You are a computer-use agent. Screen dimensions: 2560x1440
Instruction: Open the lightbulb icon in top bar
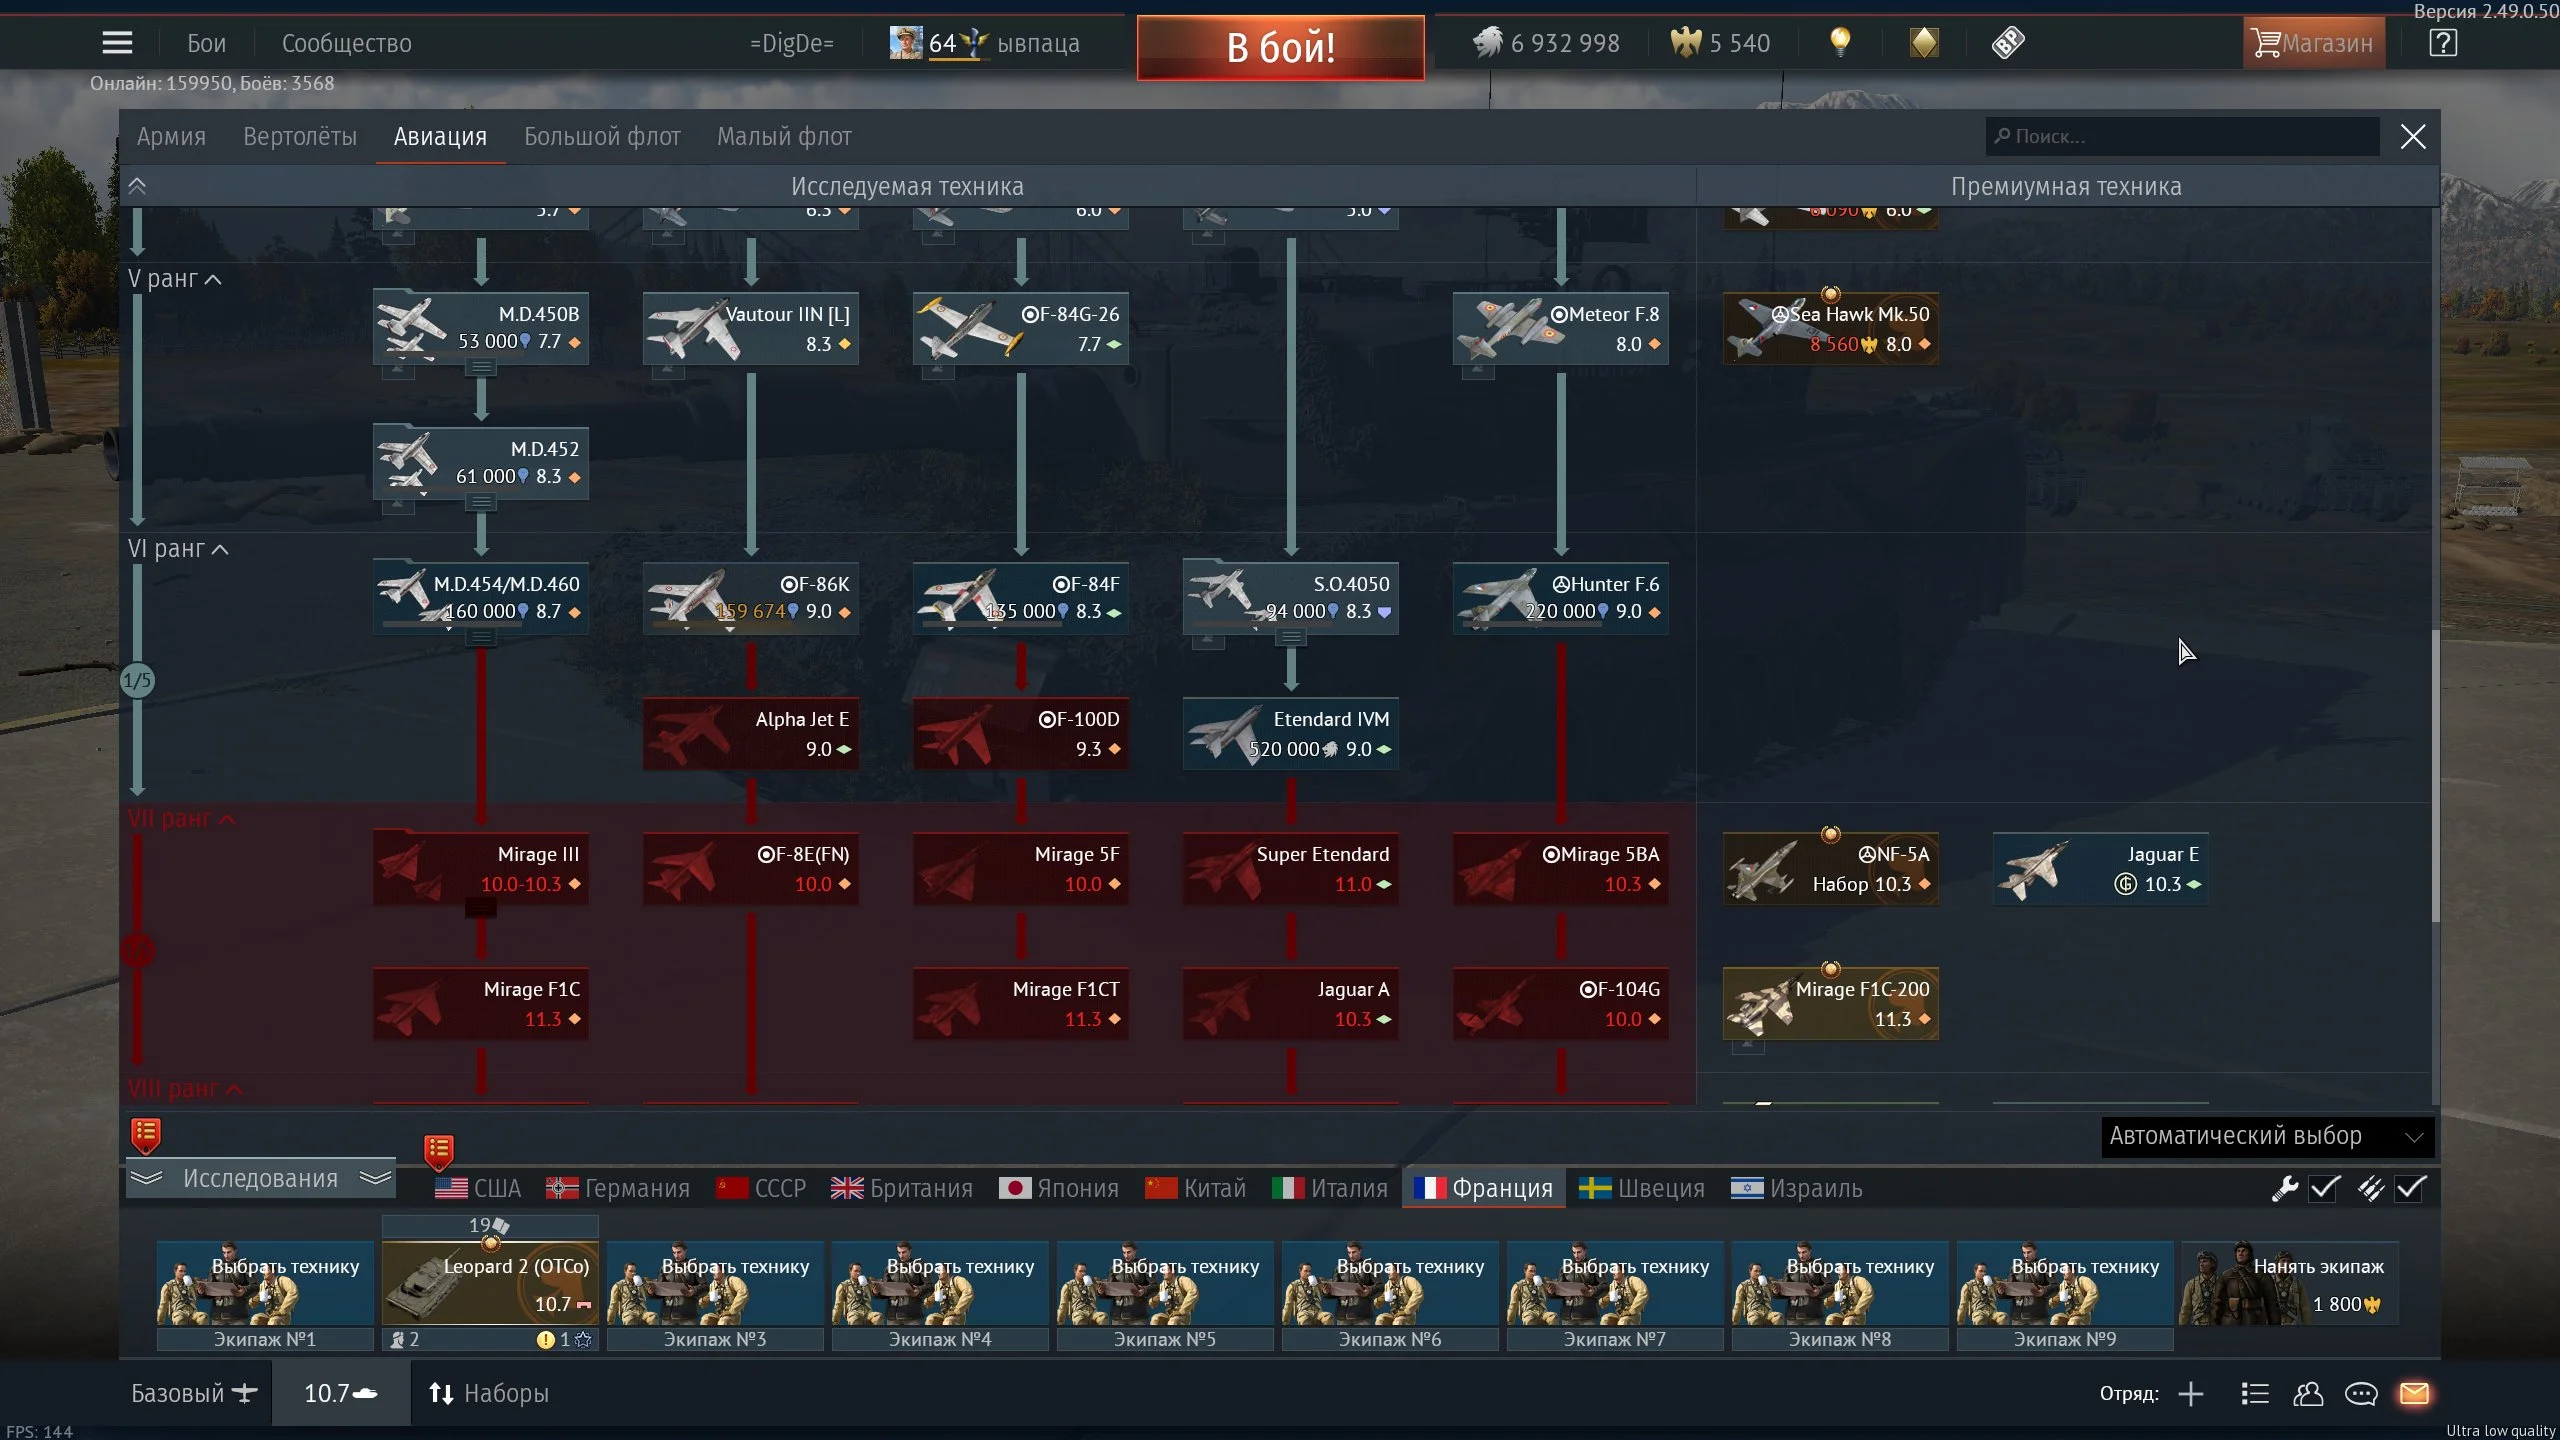(1840, 43)
